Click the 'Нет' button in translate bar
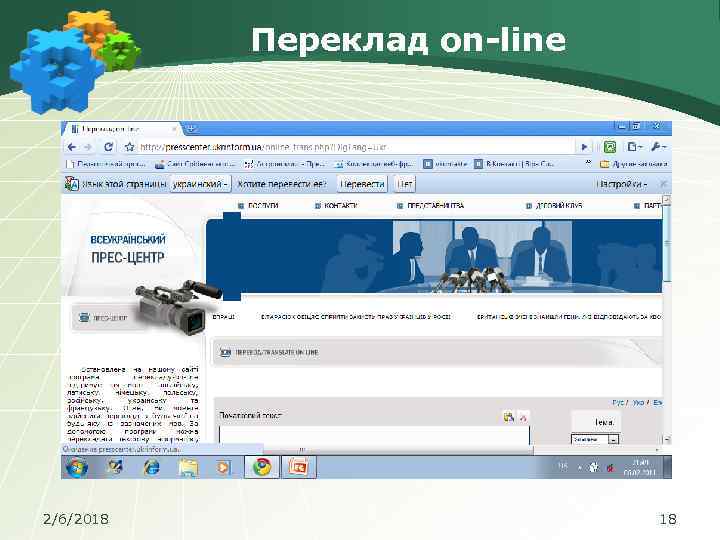This screenshot has height=540, width=720. click(x=405, y=184)
